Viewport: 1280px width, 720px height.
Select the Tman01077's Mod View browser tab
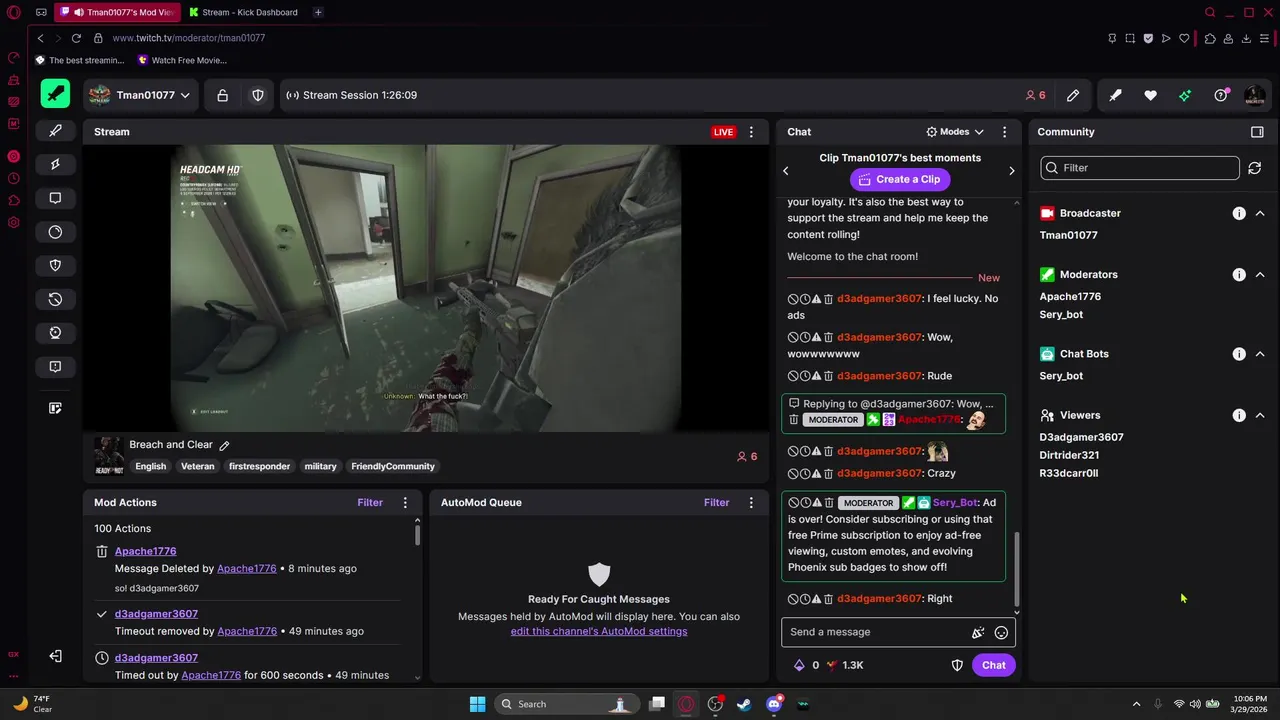click(118, 12)
